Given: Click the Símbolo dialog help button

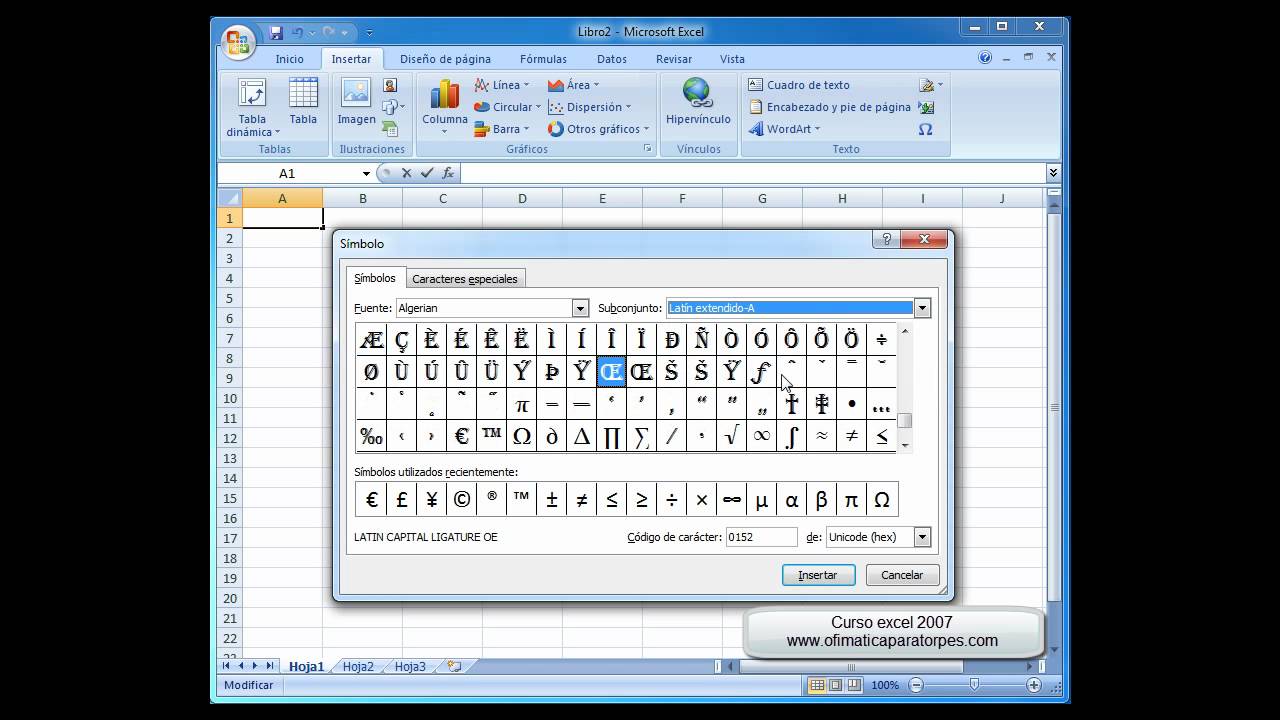Looking at the screenshot, I should (885, 239).
